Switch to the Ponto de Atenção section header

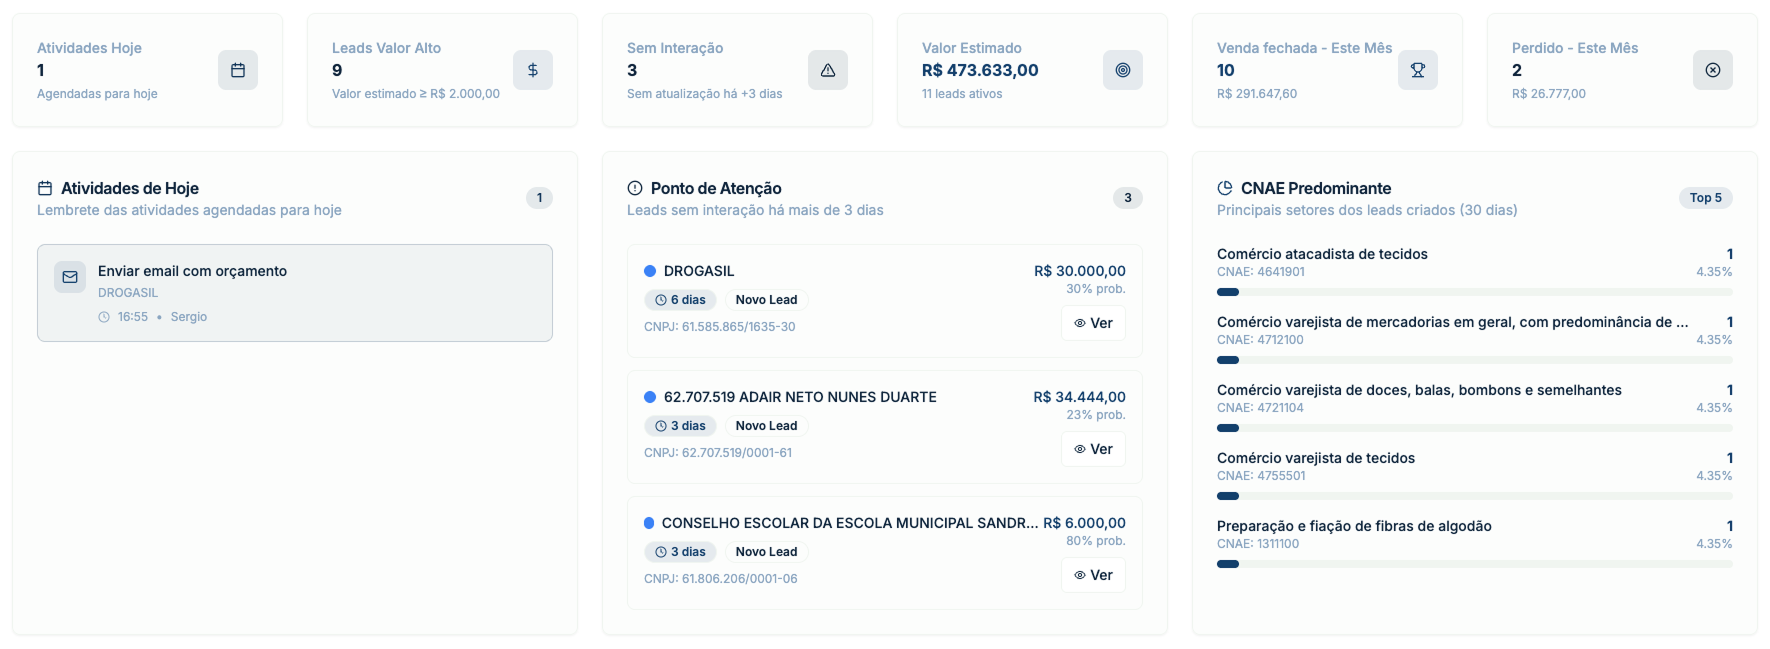pyautogui.click(x=716, y=188)
